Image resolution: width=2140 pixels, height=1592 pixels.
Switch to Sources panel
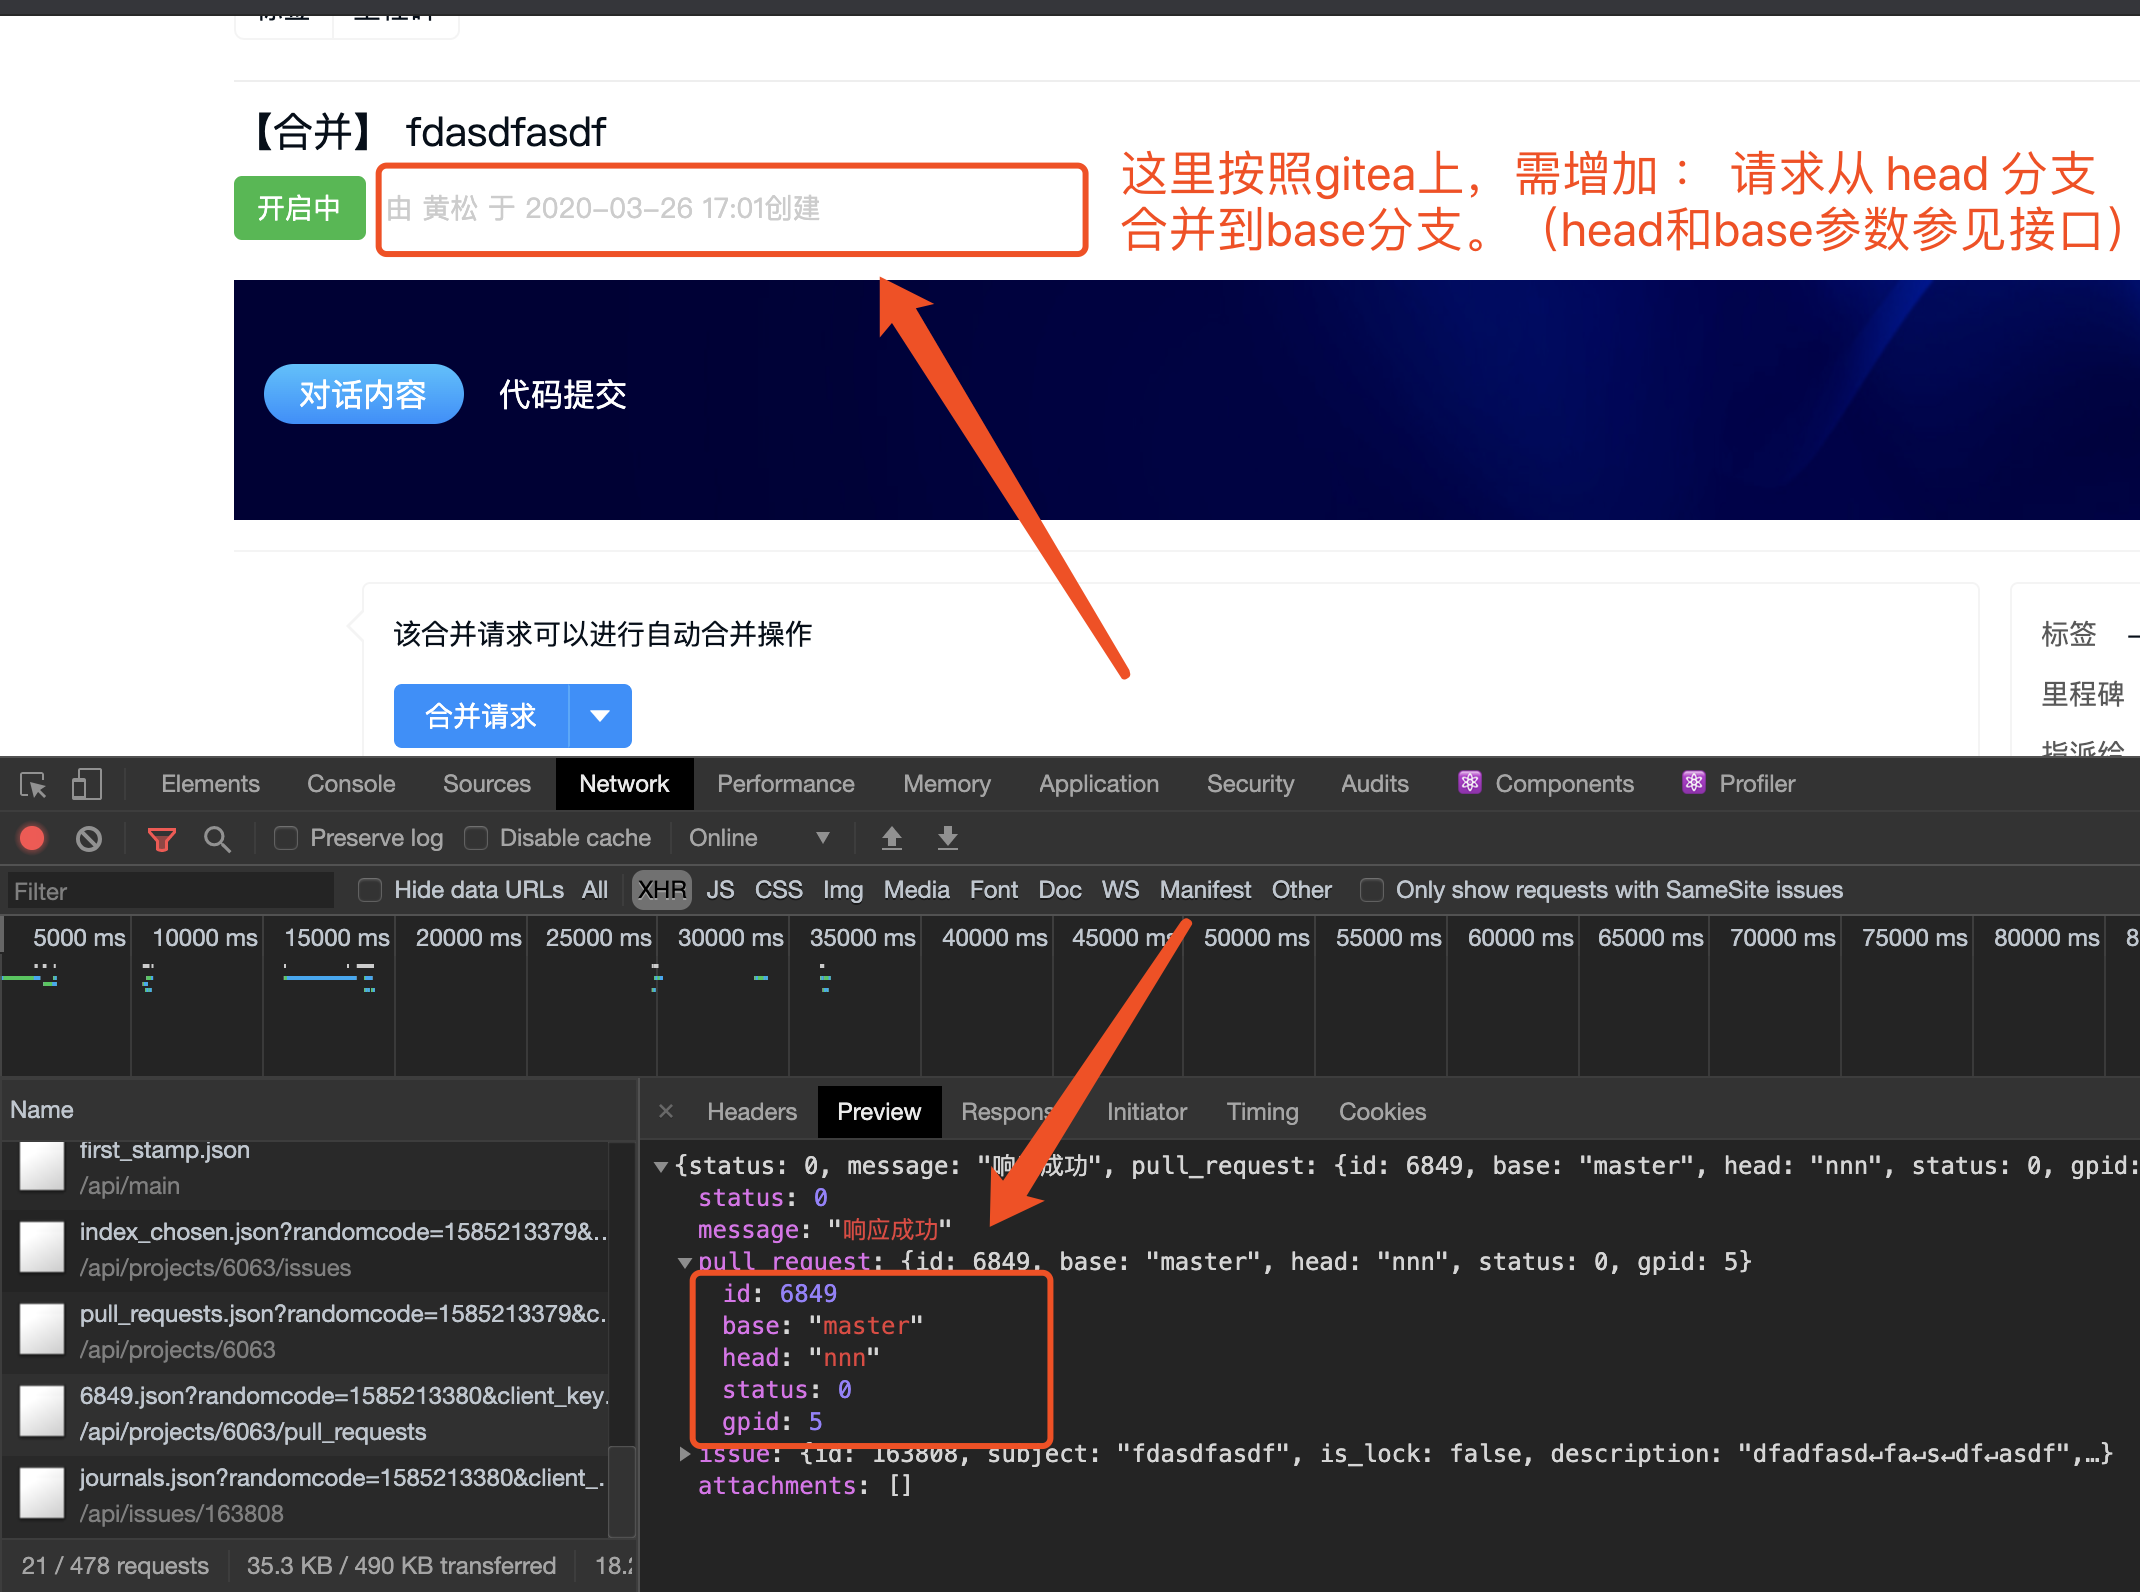pos(486,784)
